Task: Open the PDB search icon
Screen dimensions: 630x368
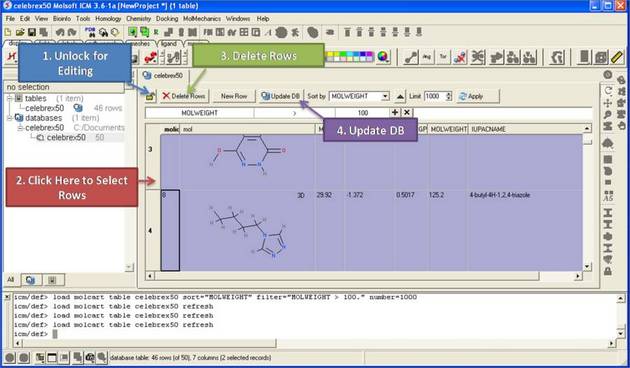Action: click(x=90, y=32)
